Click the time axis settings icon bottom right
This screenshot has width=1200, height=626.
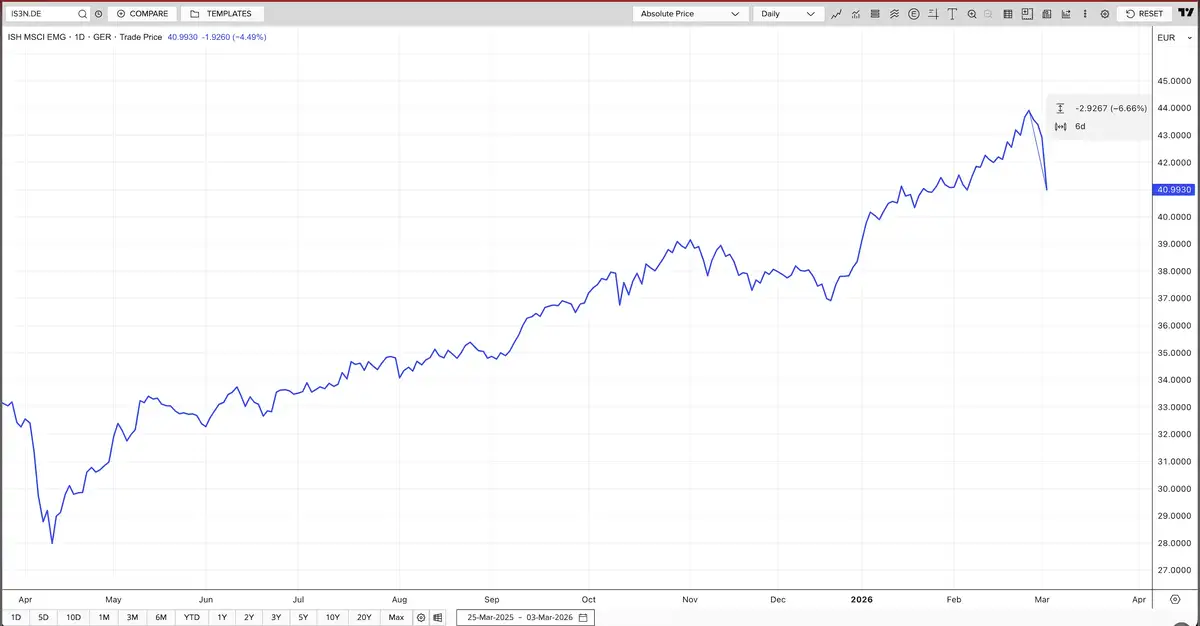[x=1174, y=599]
